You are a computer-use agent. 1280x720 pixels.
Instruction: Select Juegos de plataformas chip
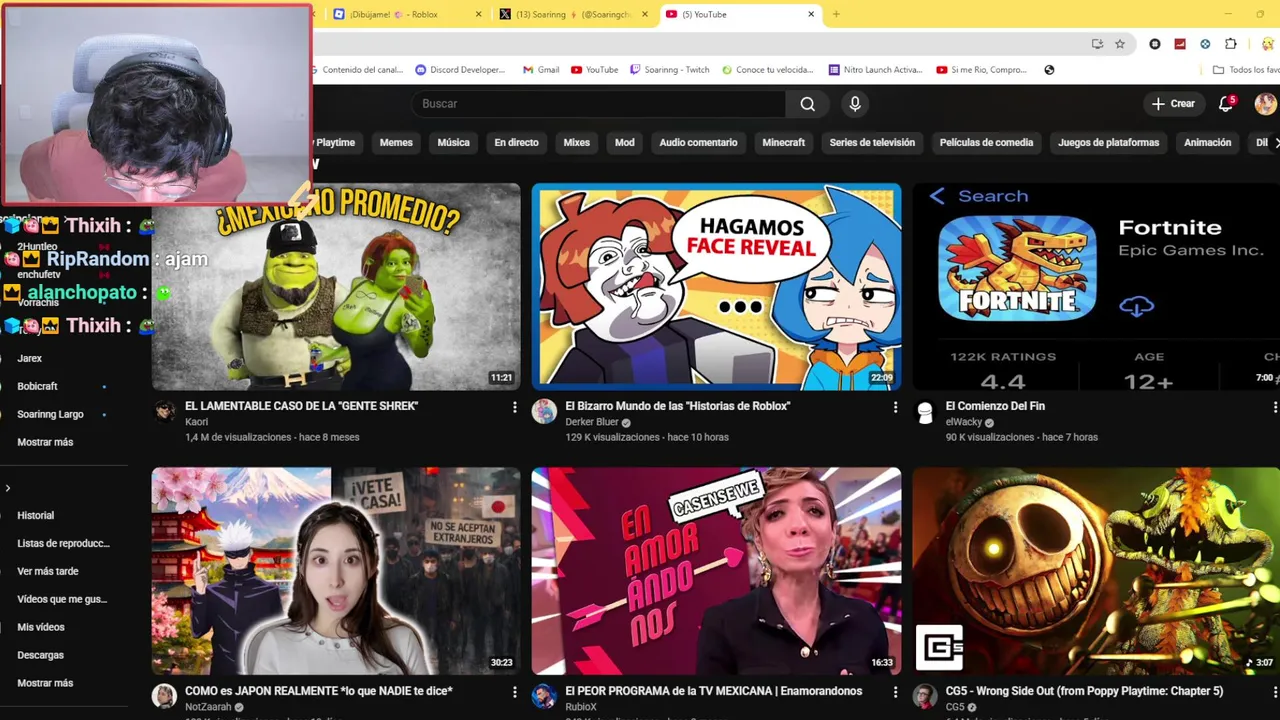(1108, 143)
